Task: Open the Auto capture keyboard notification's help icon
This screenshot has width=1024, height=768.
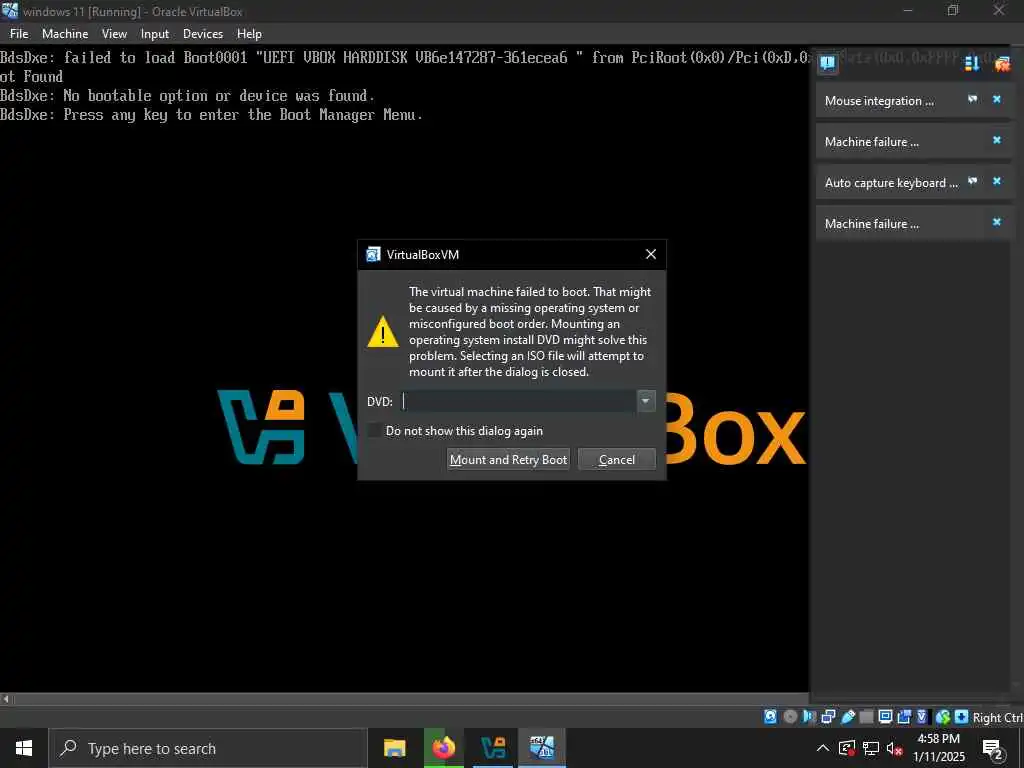Action: (972, 181)
